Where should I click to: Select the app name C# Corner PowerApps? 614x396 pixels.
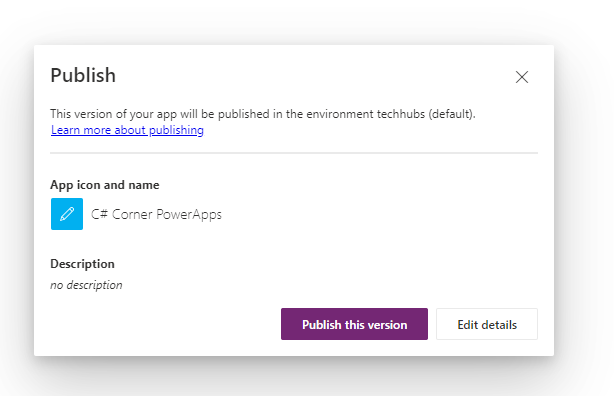(x=156, y=214)
